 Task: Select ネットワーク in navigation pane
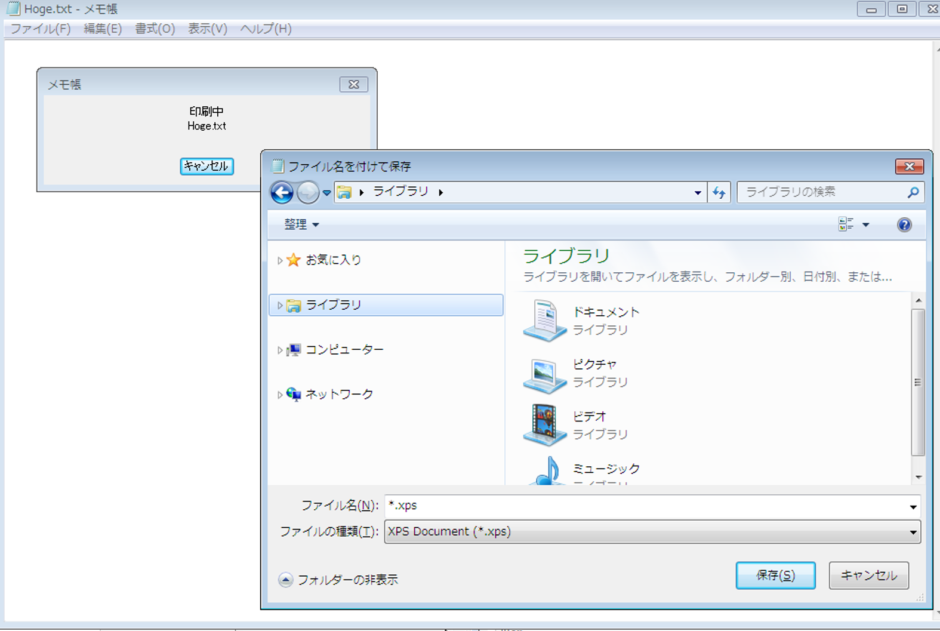(339, 394)
